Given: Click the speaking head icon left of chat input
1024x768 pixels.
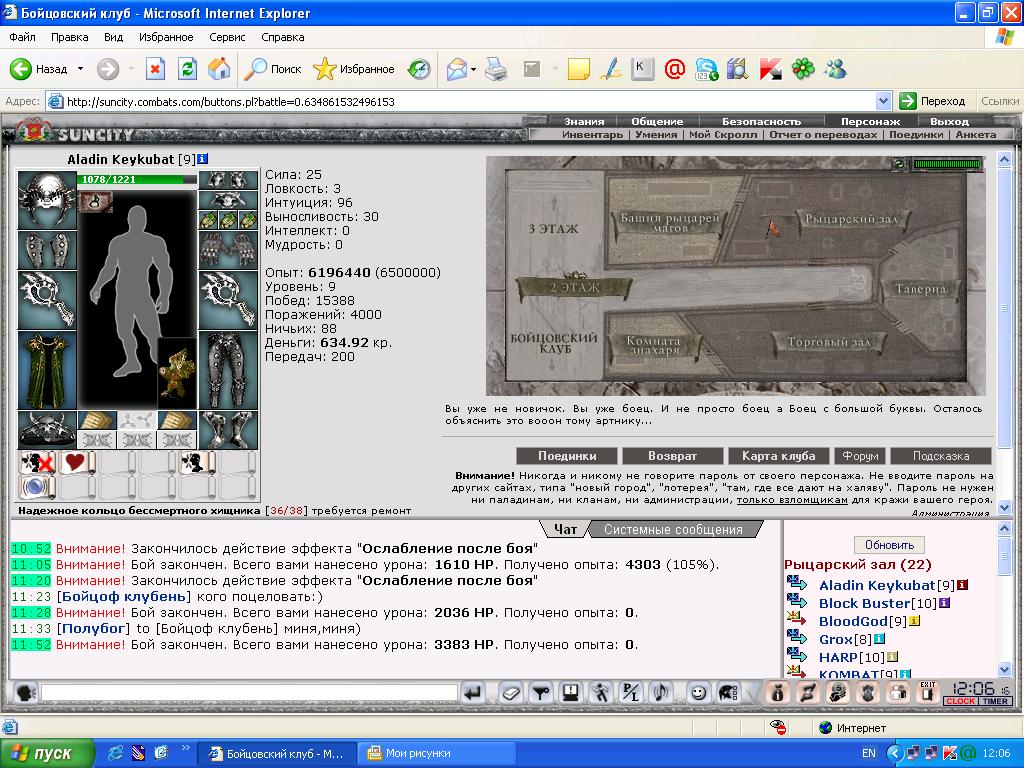Looking at the screenshot, I should pyautogui.click(x=25, y=692).
